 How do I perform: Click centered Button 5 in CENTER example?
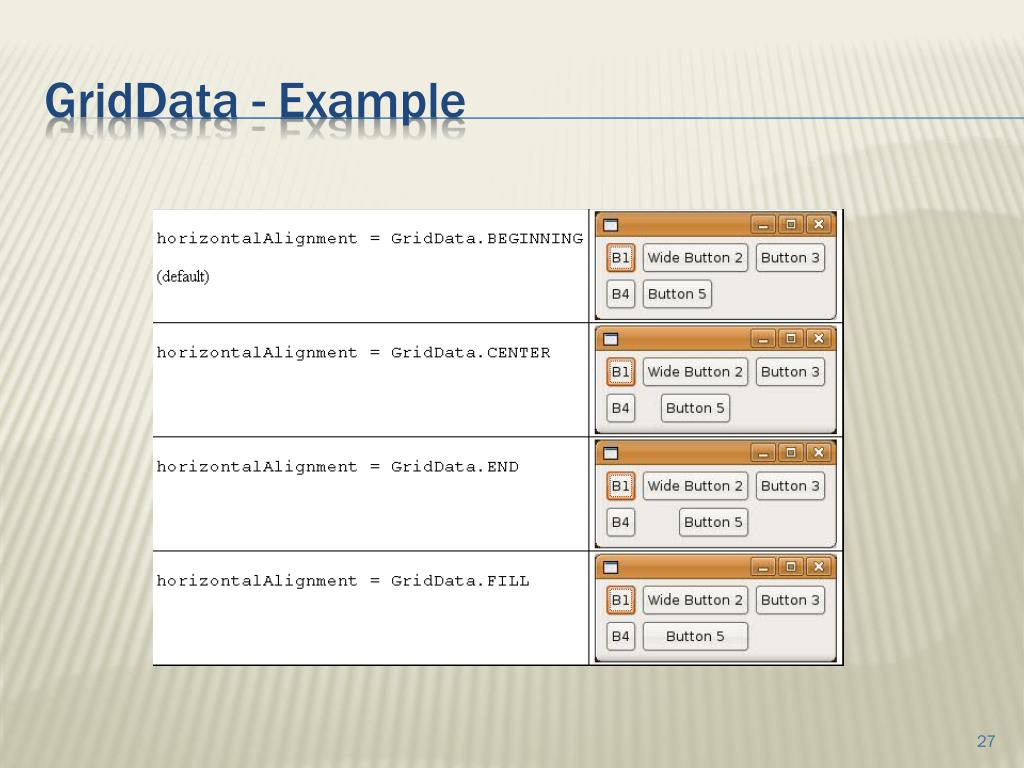point(696,408)
